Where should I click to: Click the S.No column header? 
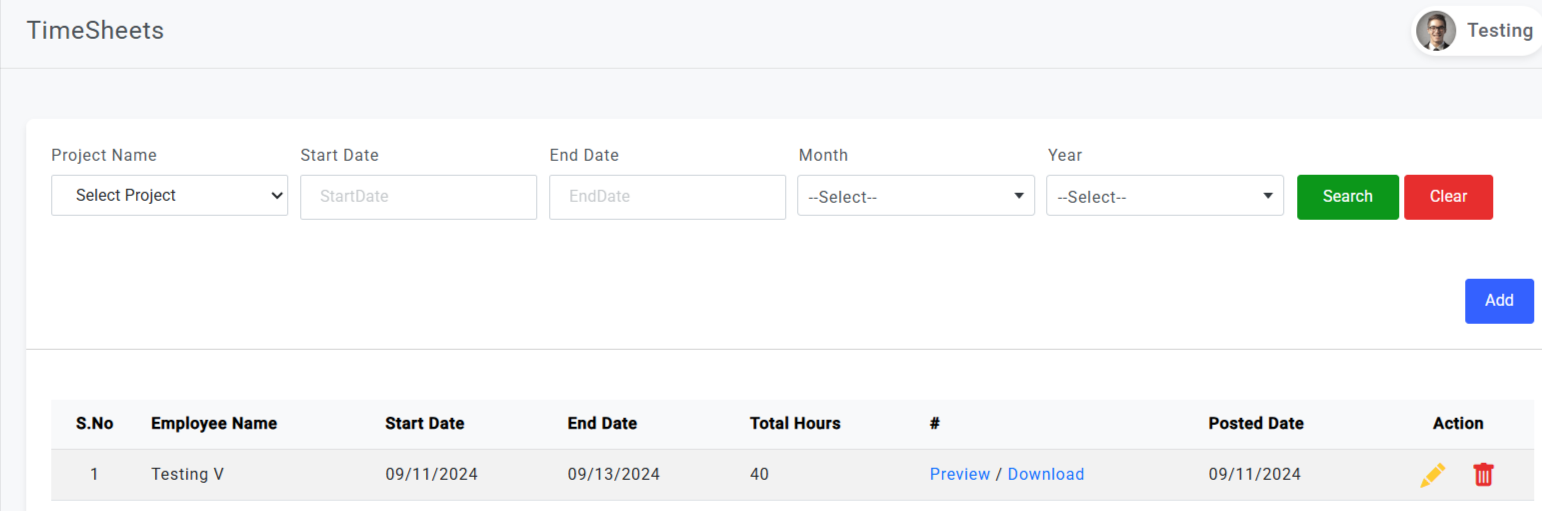point(94,424)
